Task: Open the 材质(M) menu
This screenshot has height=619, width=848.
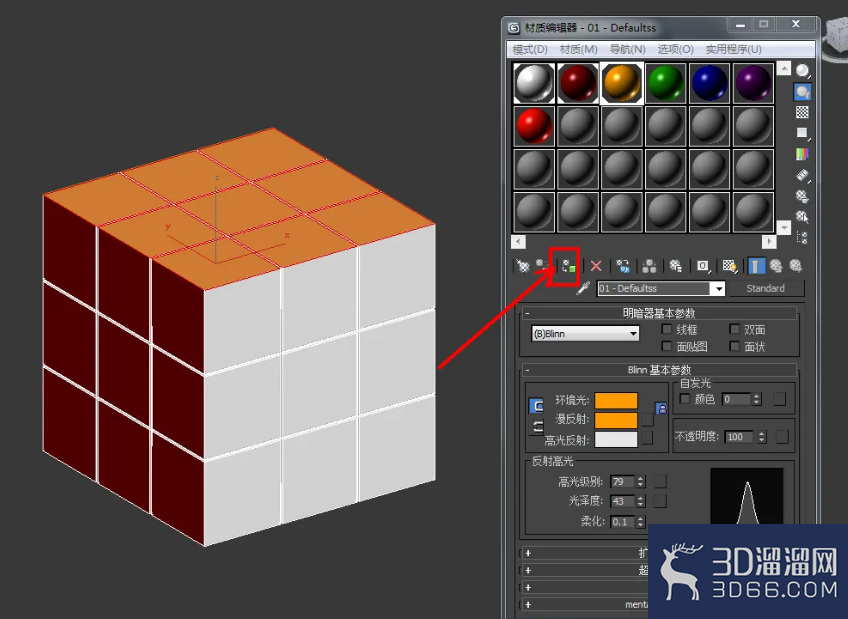Action: (x=578, y=49)
